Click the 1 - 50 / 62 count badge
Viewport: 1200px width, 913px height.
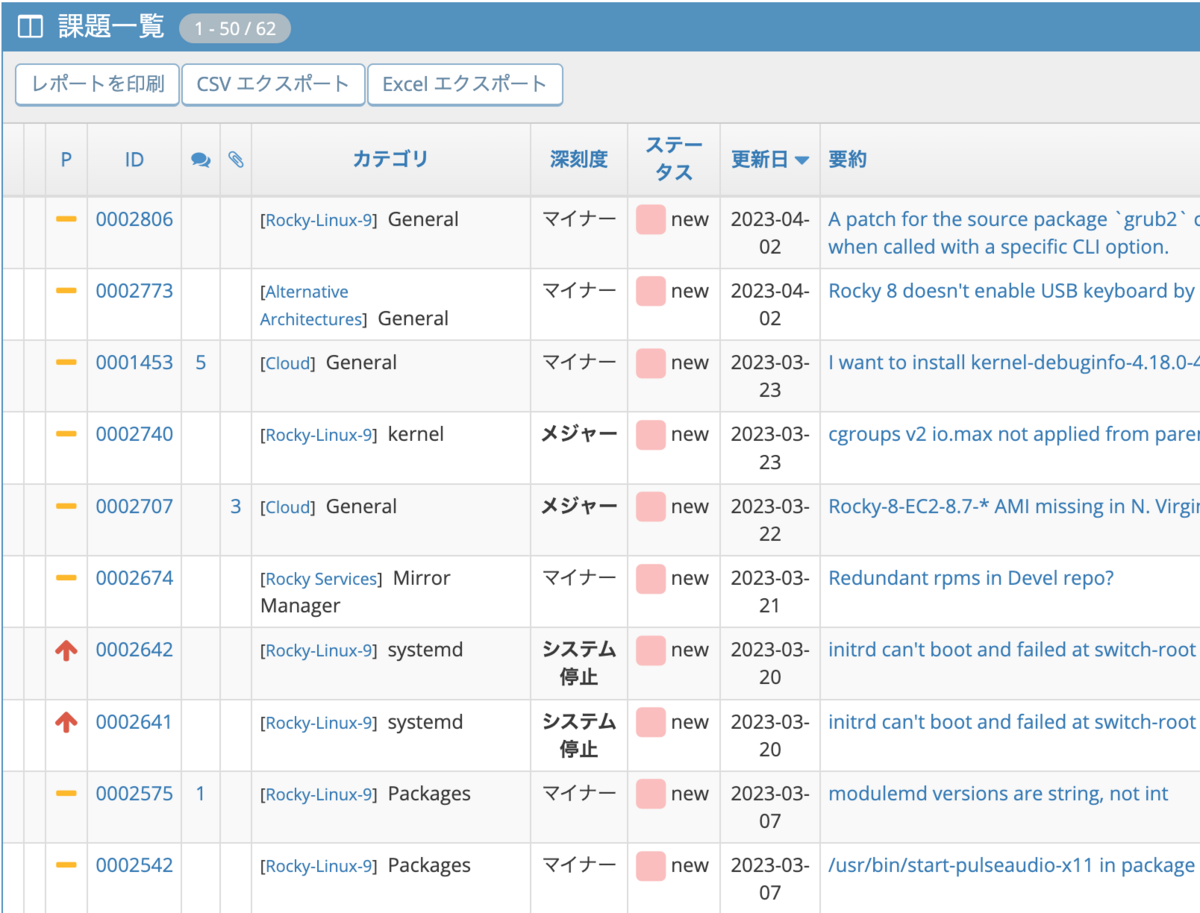(x=235, y=28)
